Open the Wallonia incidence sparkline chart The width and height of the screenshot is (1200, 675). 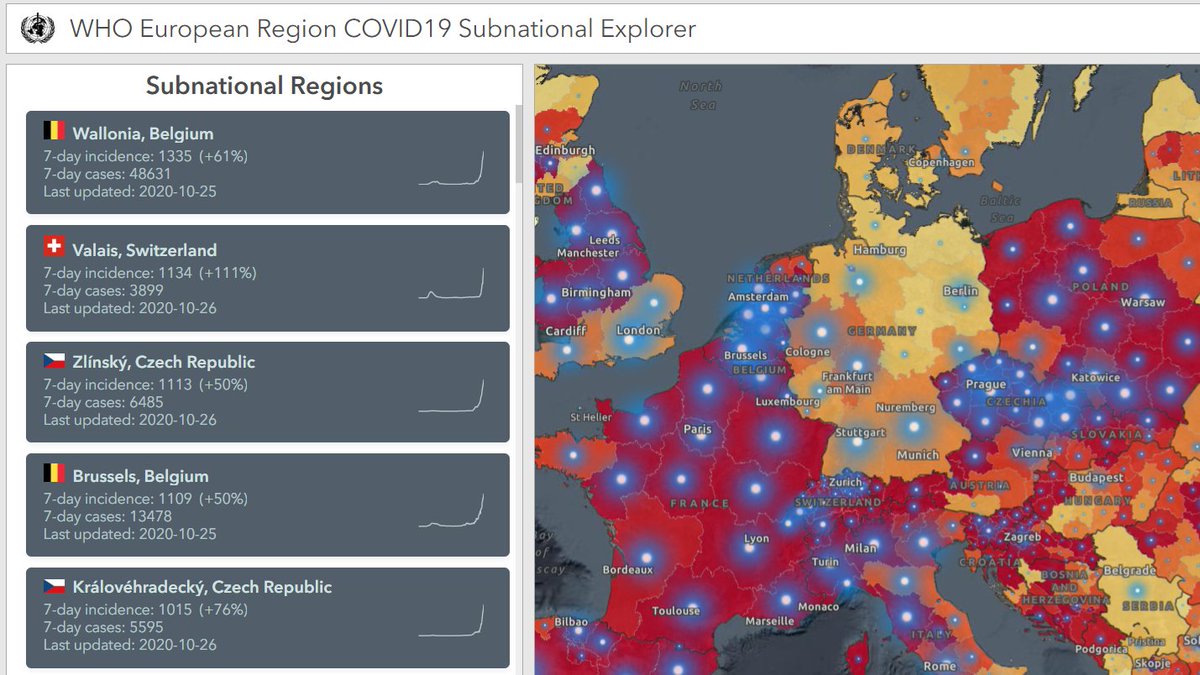tap(452, 168)
